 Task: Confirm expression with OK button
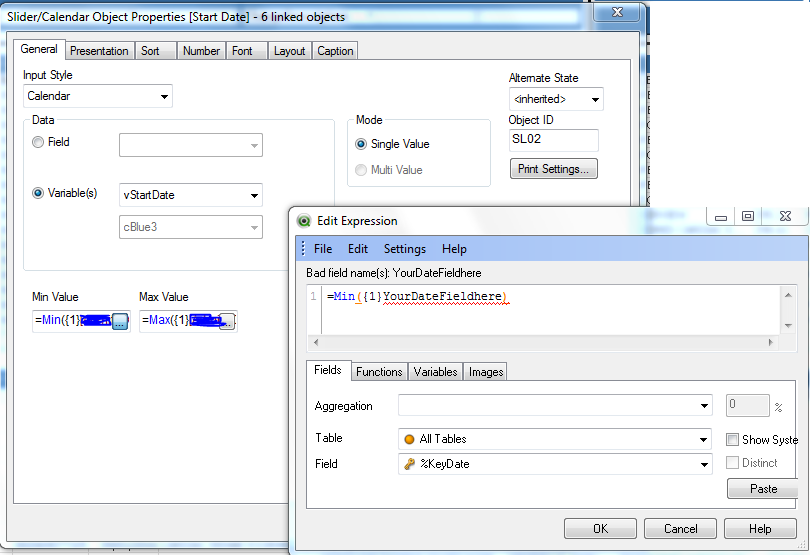pyautogui.click(x=600, y=529)
